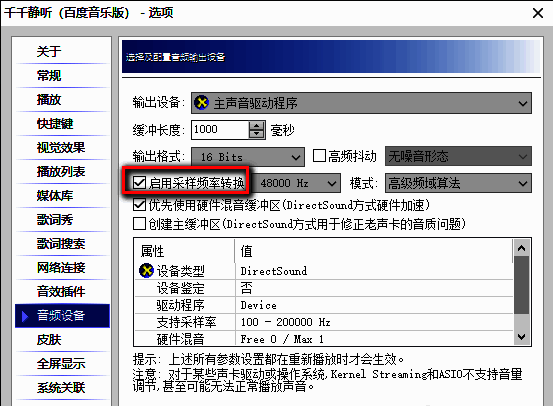
Task: Click the down arrow of properties scrollbar
Action: [521, 337]
